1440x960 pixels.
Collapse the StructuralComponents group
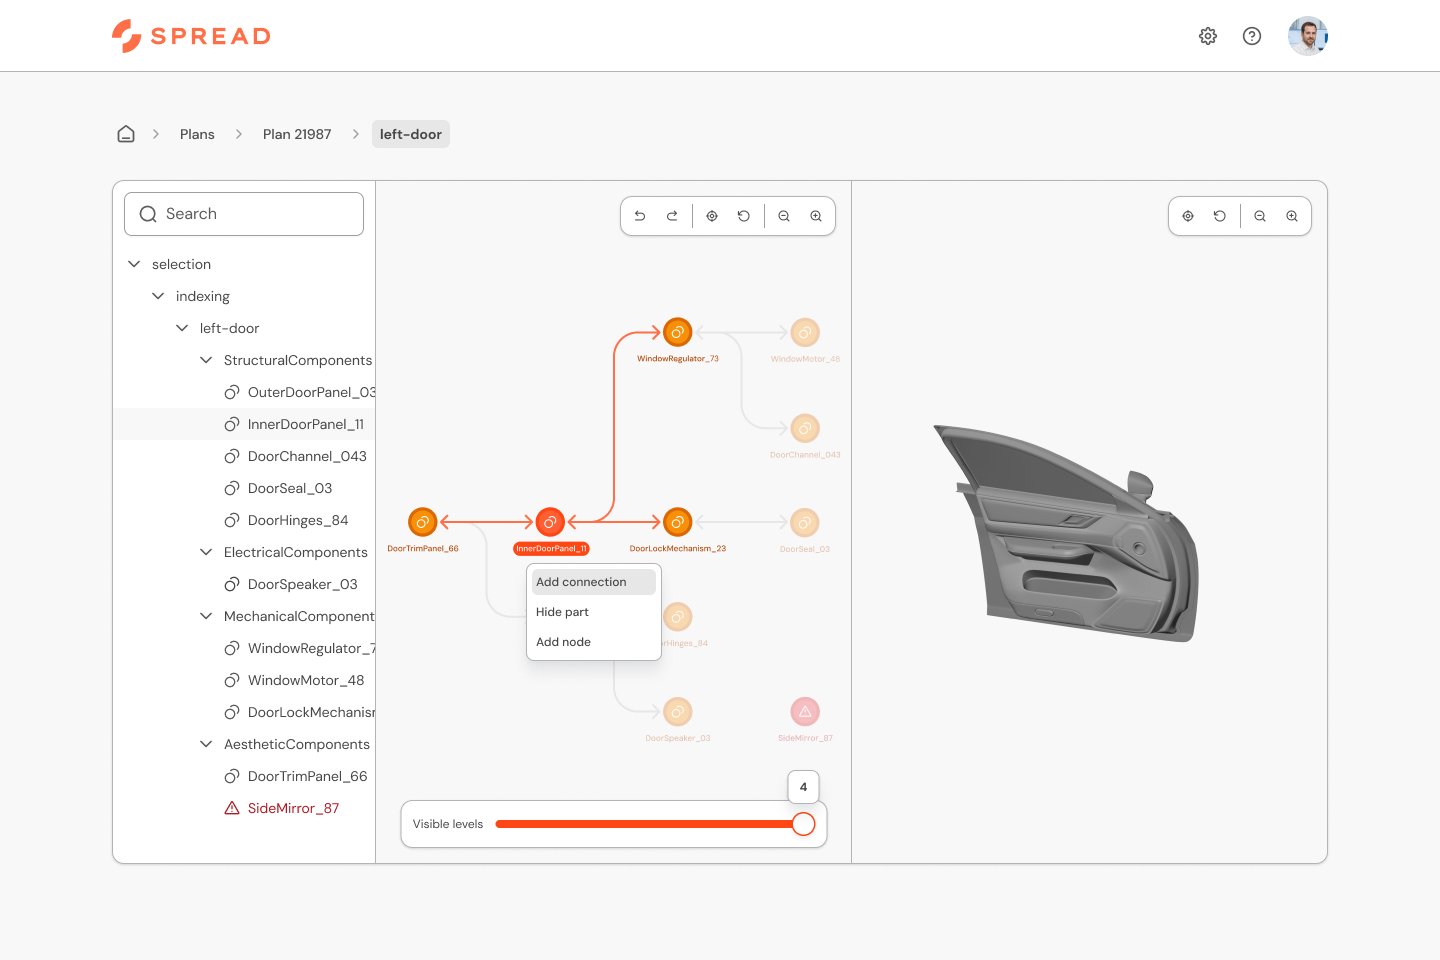tap(206, 360)
